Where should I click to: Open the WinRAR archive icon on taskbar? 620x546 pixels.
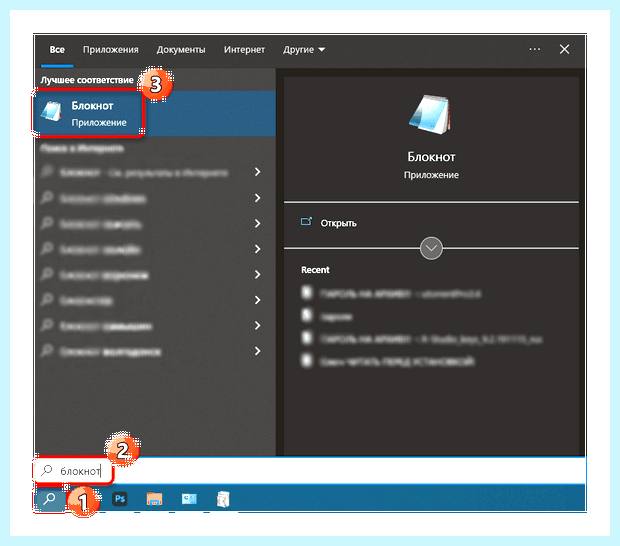[223, 499]
